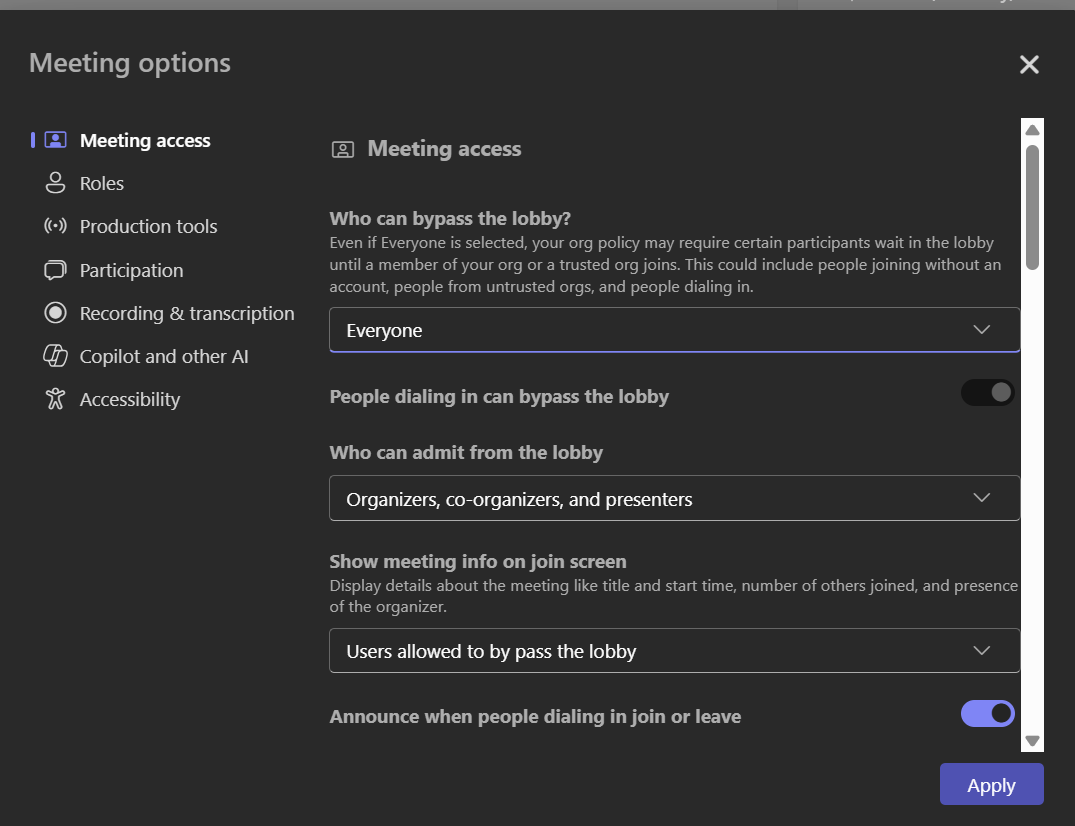1075x826 pixels.
Task: Click the Production tools broadcast icon
Action: tap(56, 226)
